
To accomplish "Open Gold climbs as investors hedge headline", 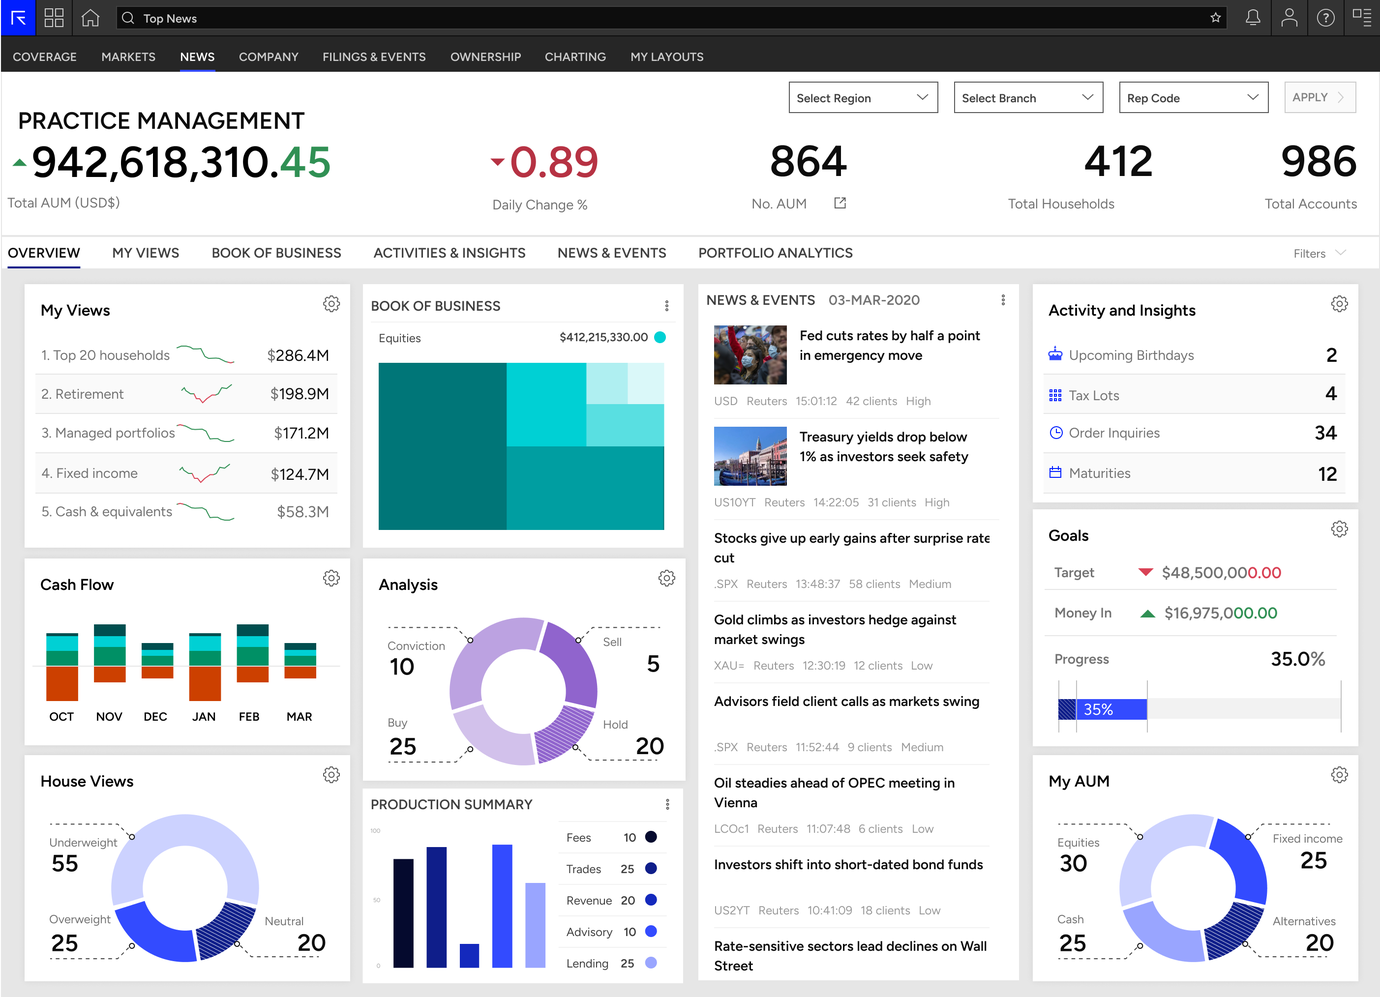I will click(835, 629).
